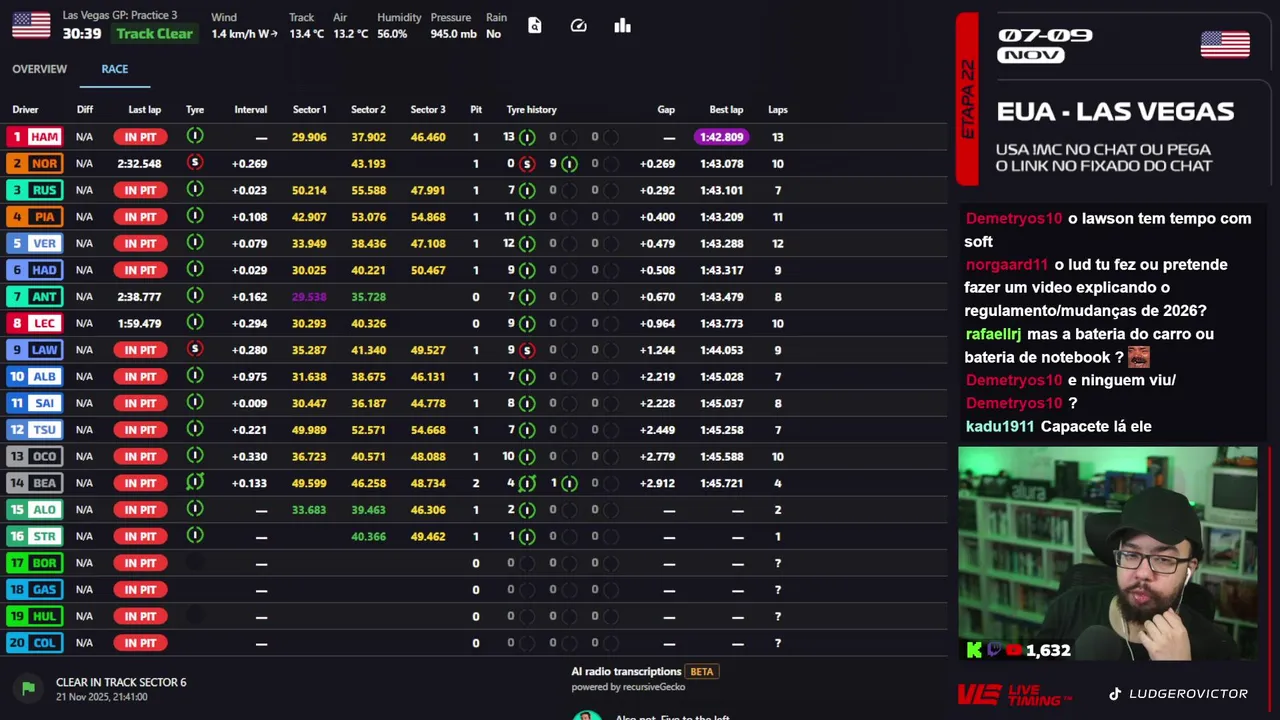
Task: Open the document search icon in top bar
Action: point(535,26)
